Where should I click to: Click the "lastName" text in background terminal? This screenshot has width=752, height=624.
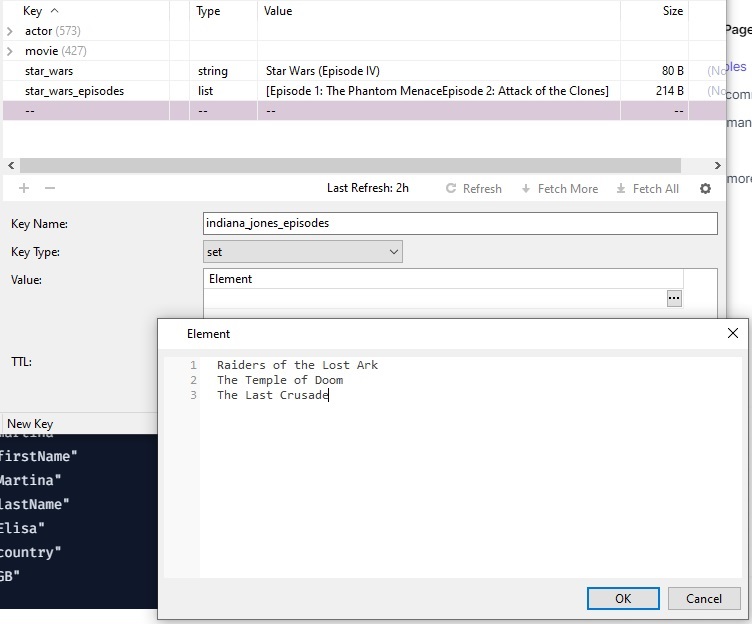34,504
